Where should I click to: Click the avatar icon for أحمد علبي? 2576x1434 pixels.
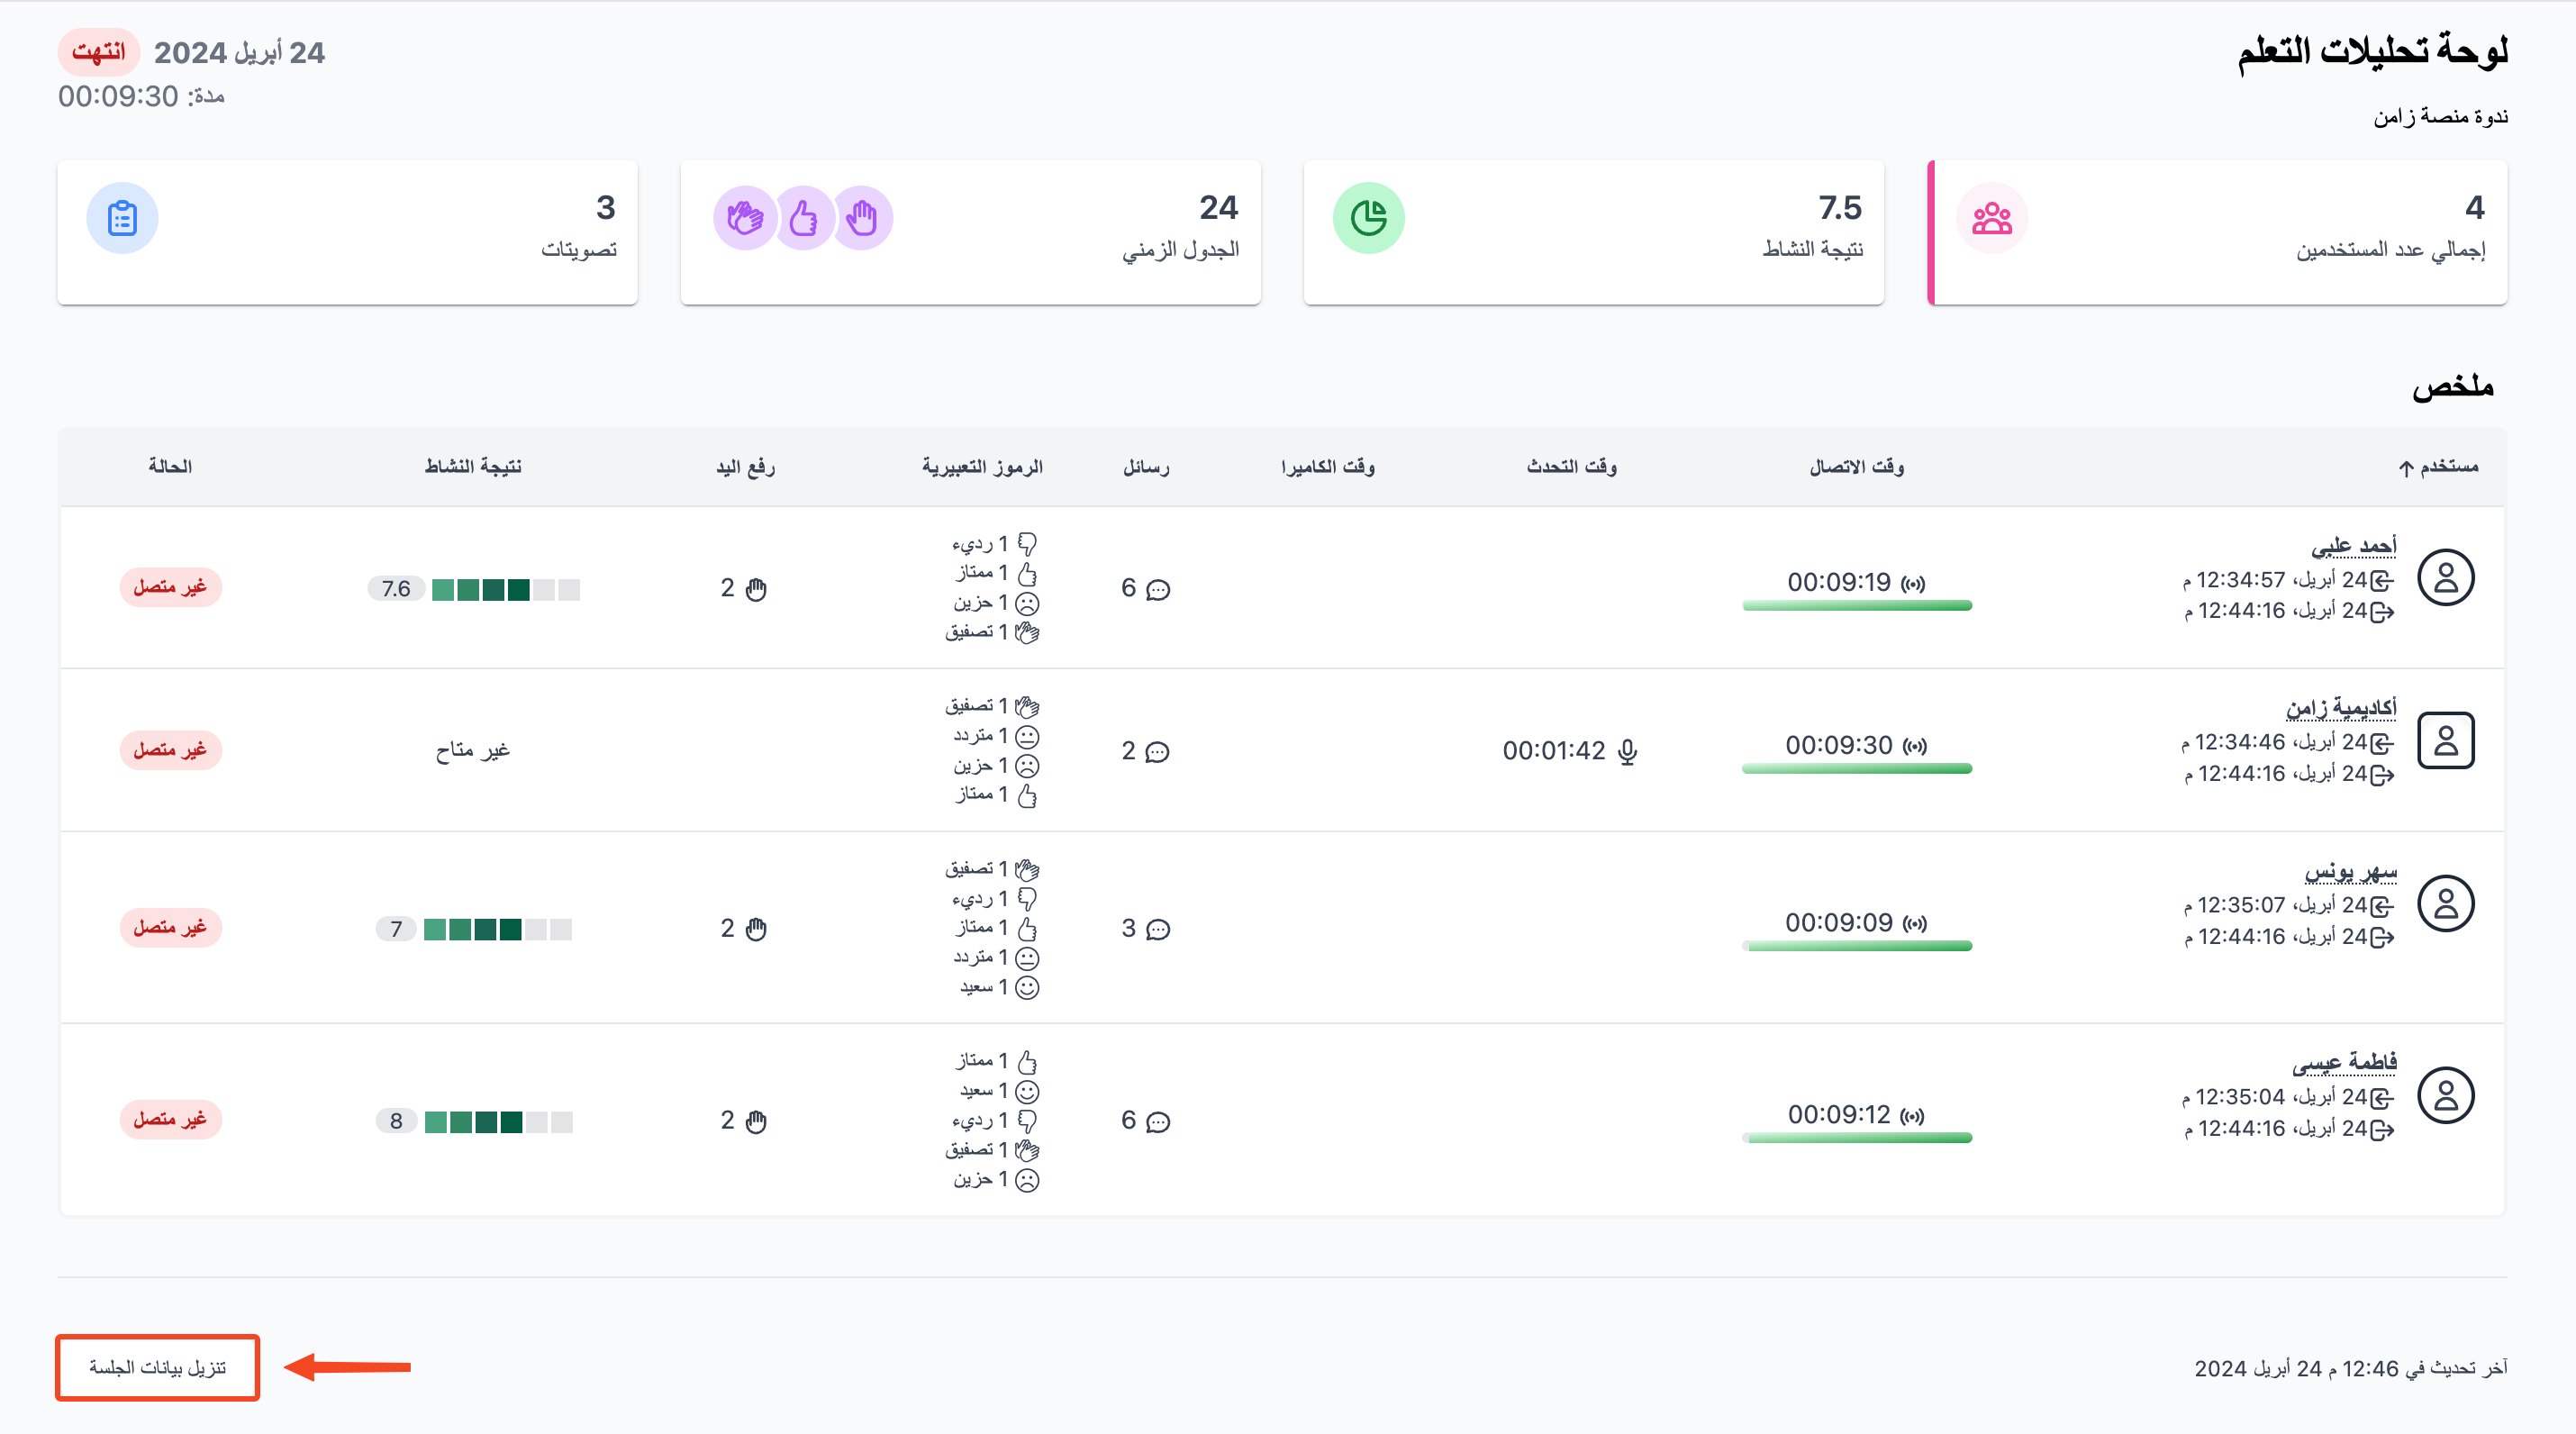point(2446,578)
